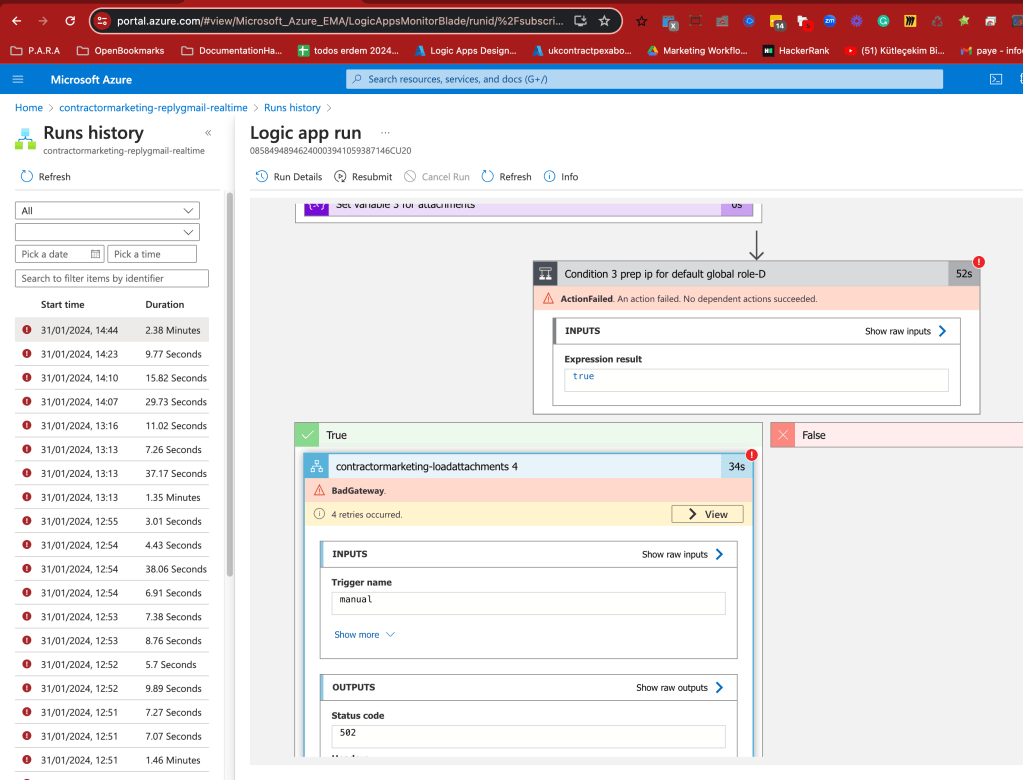Collapse Runs history panel with double chevron
The height and width of the screenshot is (780, 1023).
208,133
